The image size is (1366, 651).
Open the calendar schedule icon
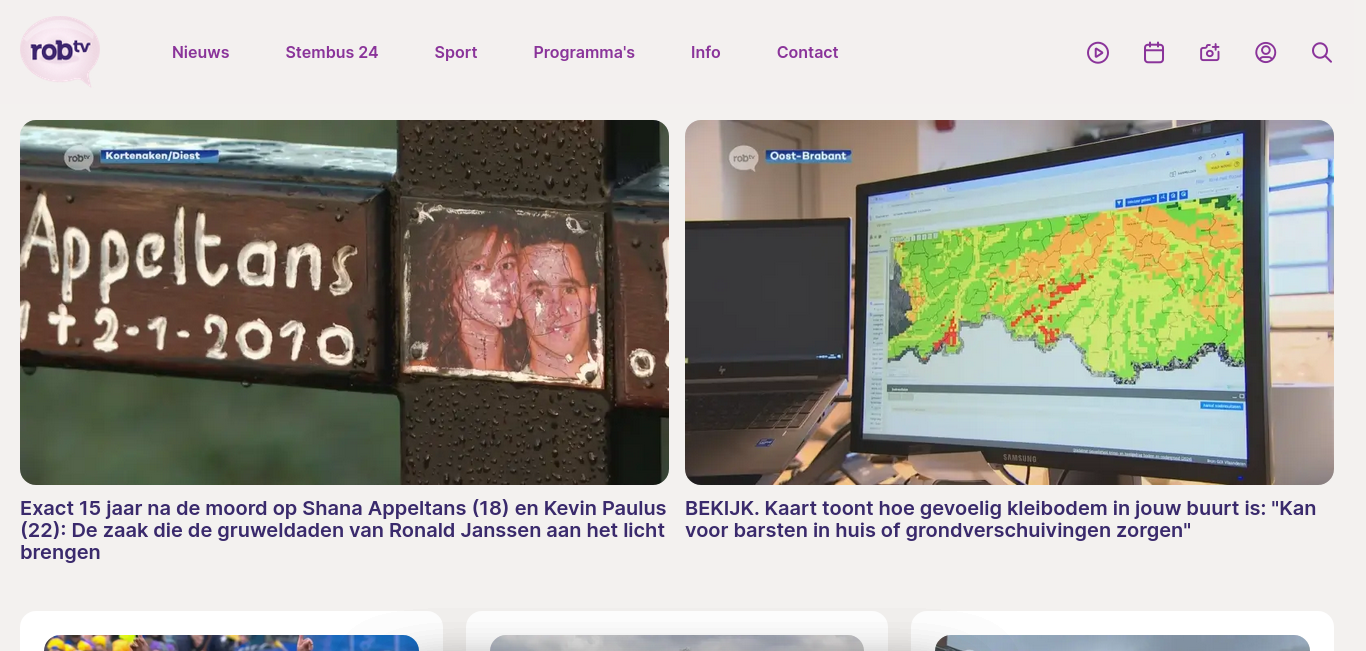coord(1154,53)
